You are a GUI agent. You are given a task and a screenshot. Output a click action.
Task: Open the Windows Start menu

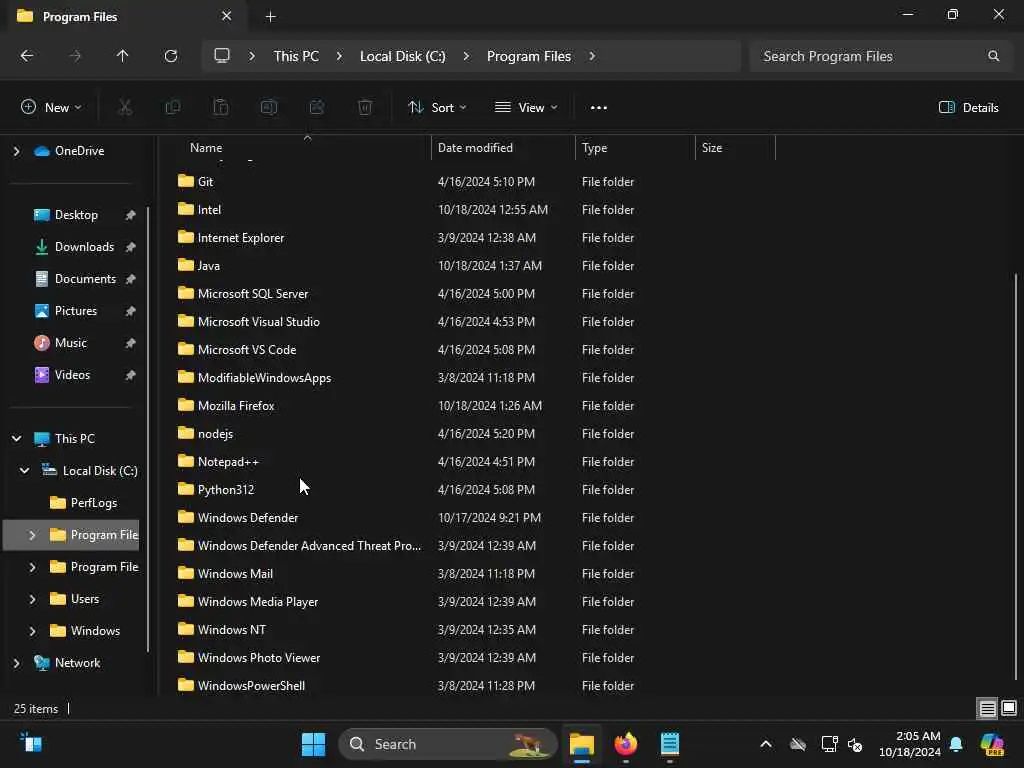pos(313,744)
